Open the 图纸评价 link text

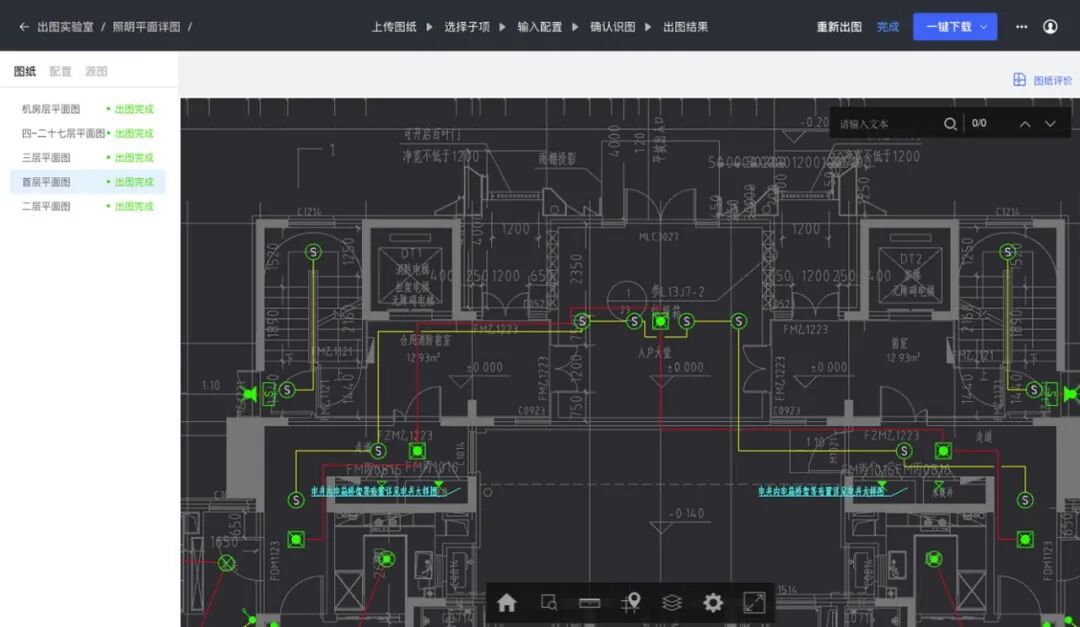pos(1052,81)
